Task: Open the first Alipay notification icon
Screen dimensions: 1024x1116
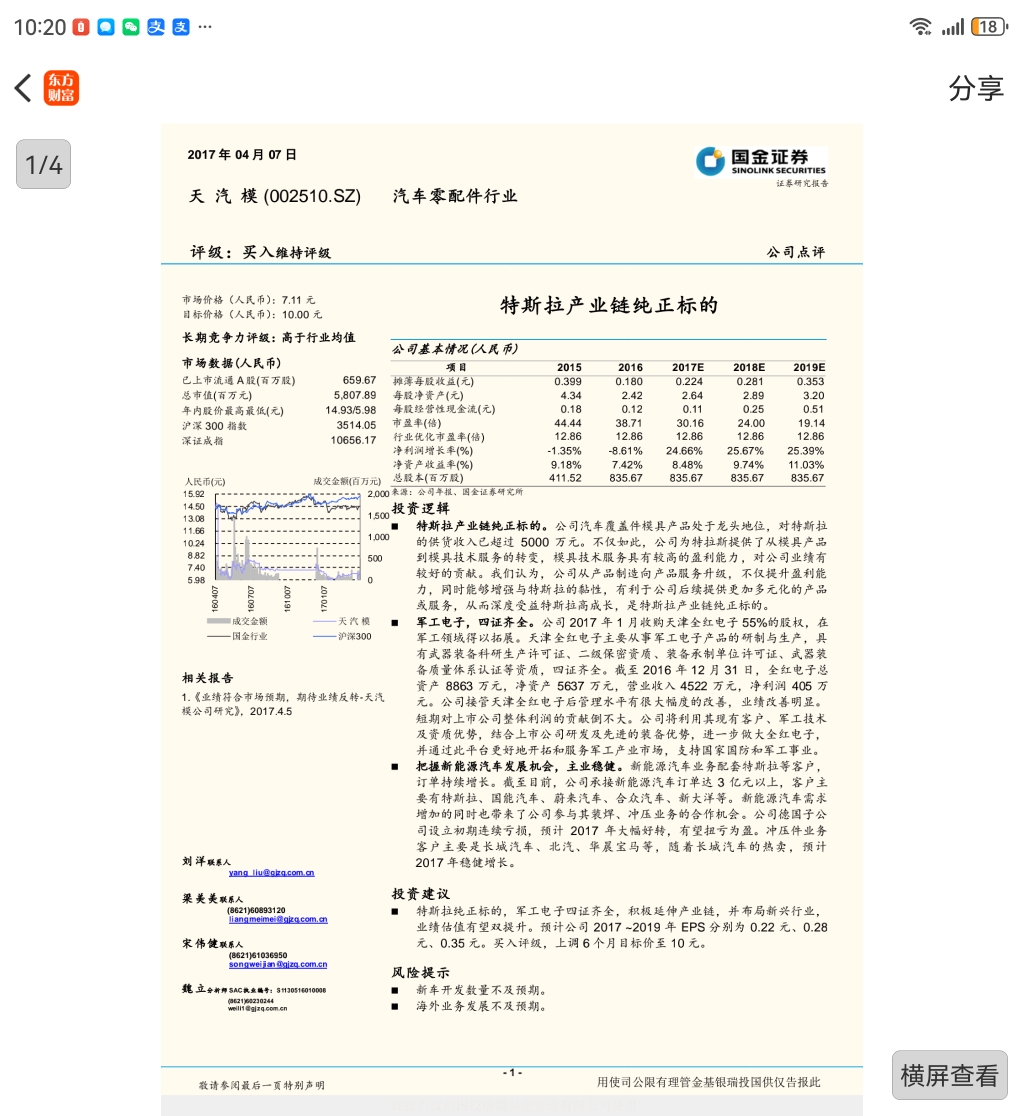Action: (x=156, y=27)
